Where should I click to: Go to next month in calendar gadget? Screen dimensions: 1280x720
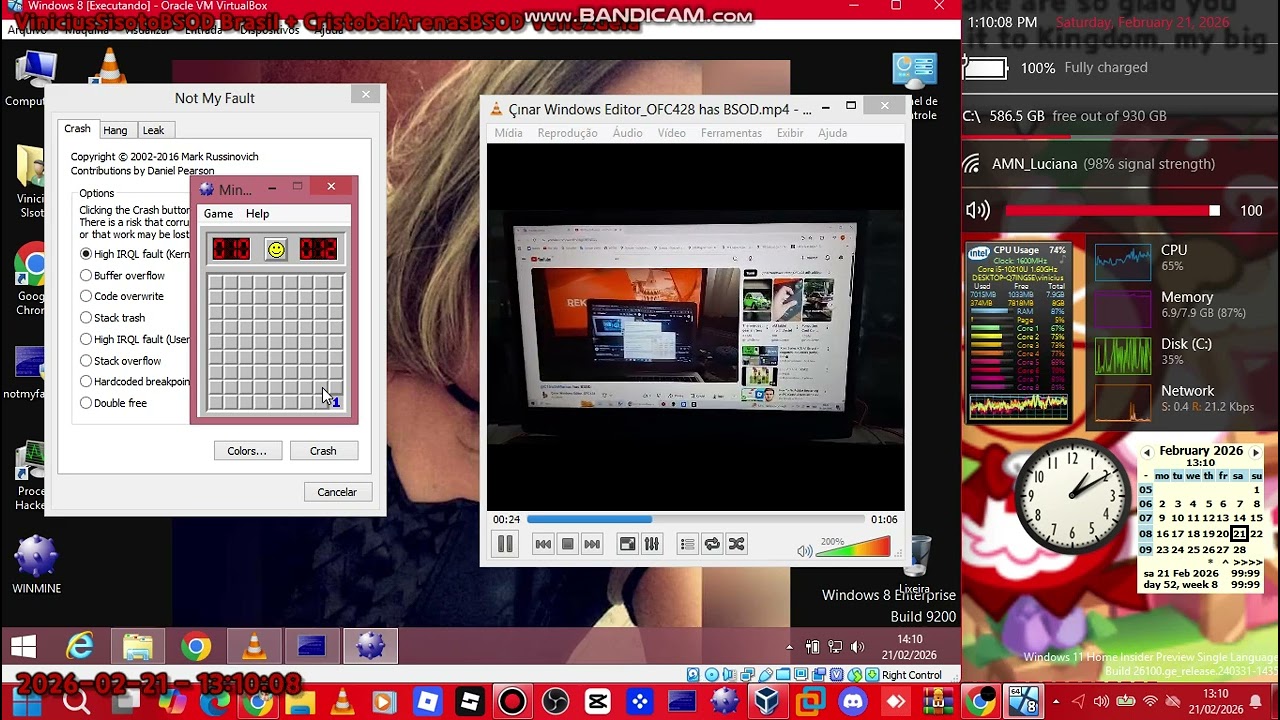[x=1256, y=452]
